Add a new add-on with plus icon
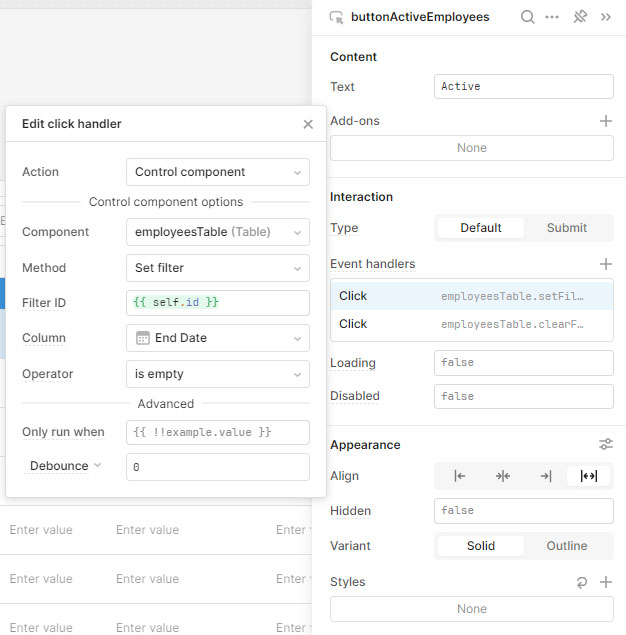 point(605,121)
